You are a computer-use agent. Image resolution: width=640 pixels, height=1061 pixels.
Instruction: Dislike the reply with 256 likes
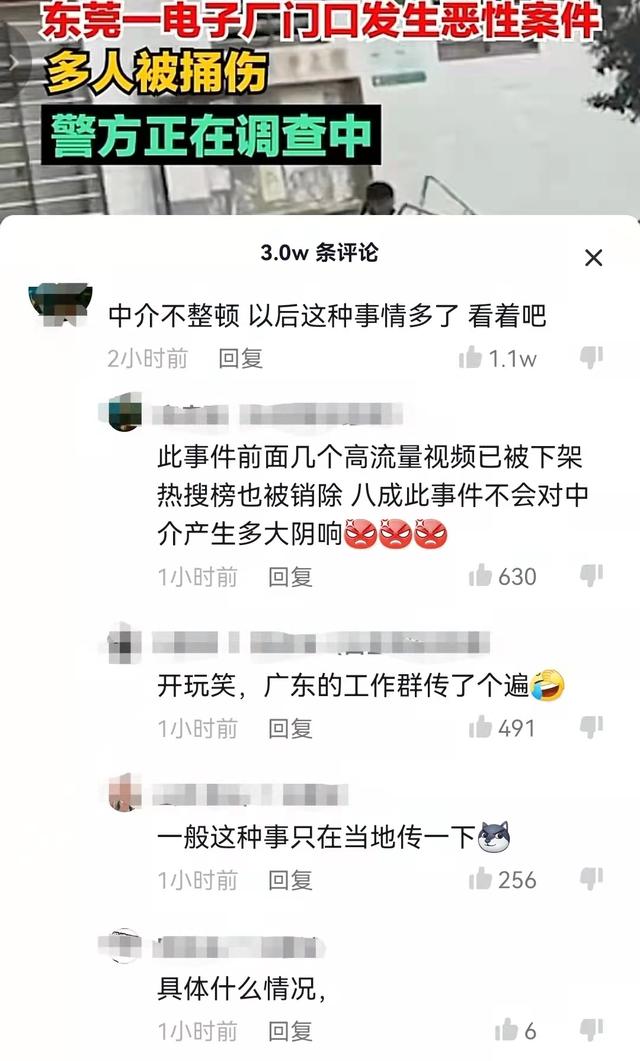[591, 879]
